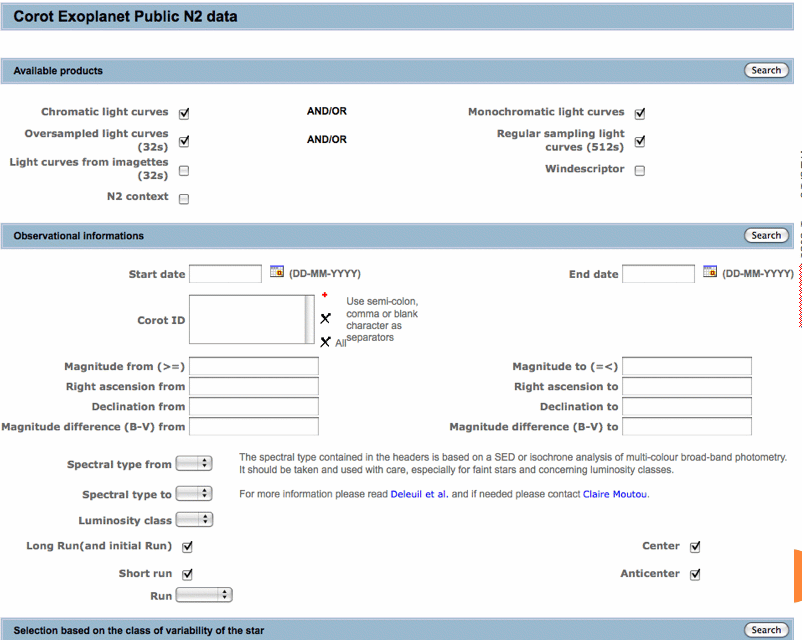802x640 pixels.
Task: Click the red plus icon beside Corot ID
Action: point(324,296)
